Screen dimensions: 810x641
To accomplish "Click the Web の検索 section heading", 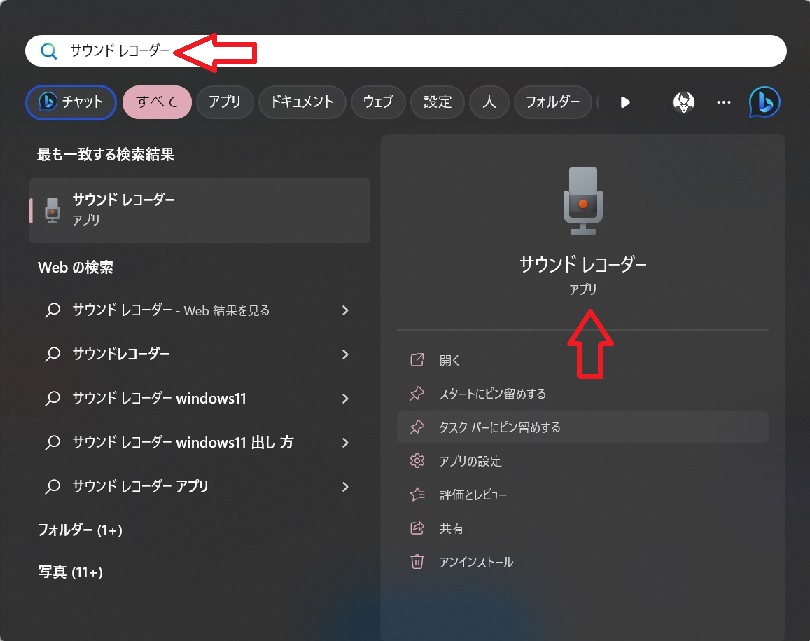I will click(x=75, y=268).
